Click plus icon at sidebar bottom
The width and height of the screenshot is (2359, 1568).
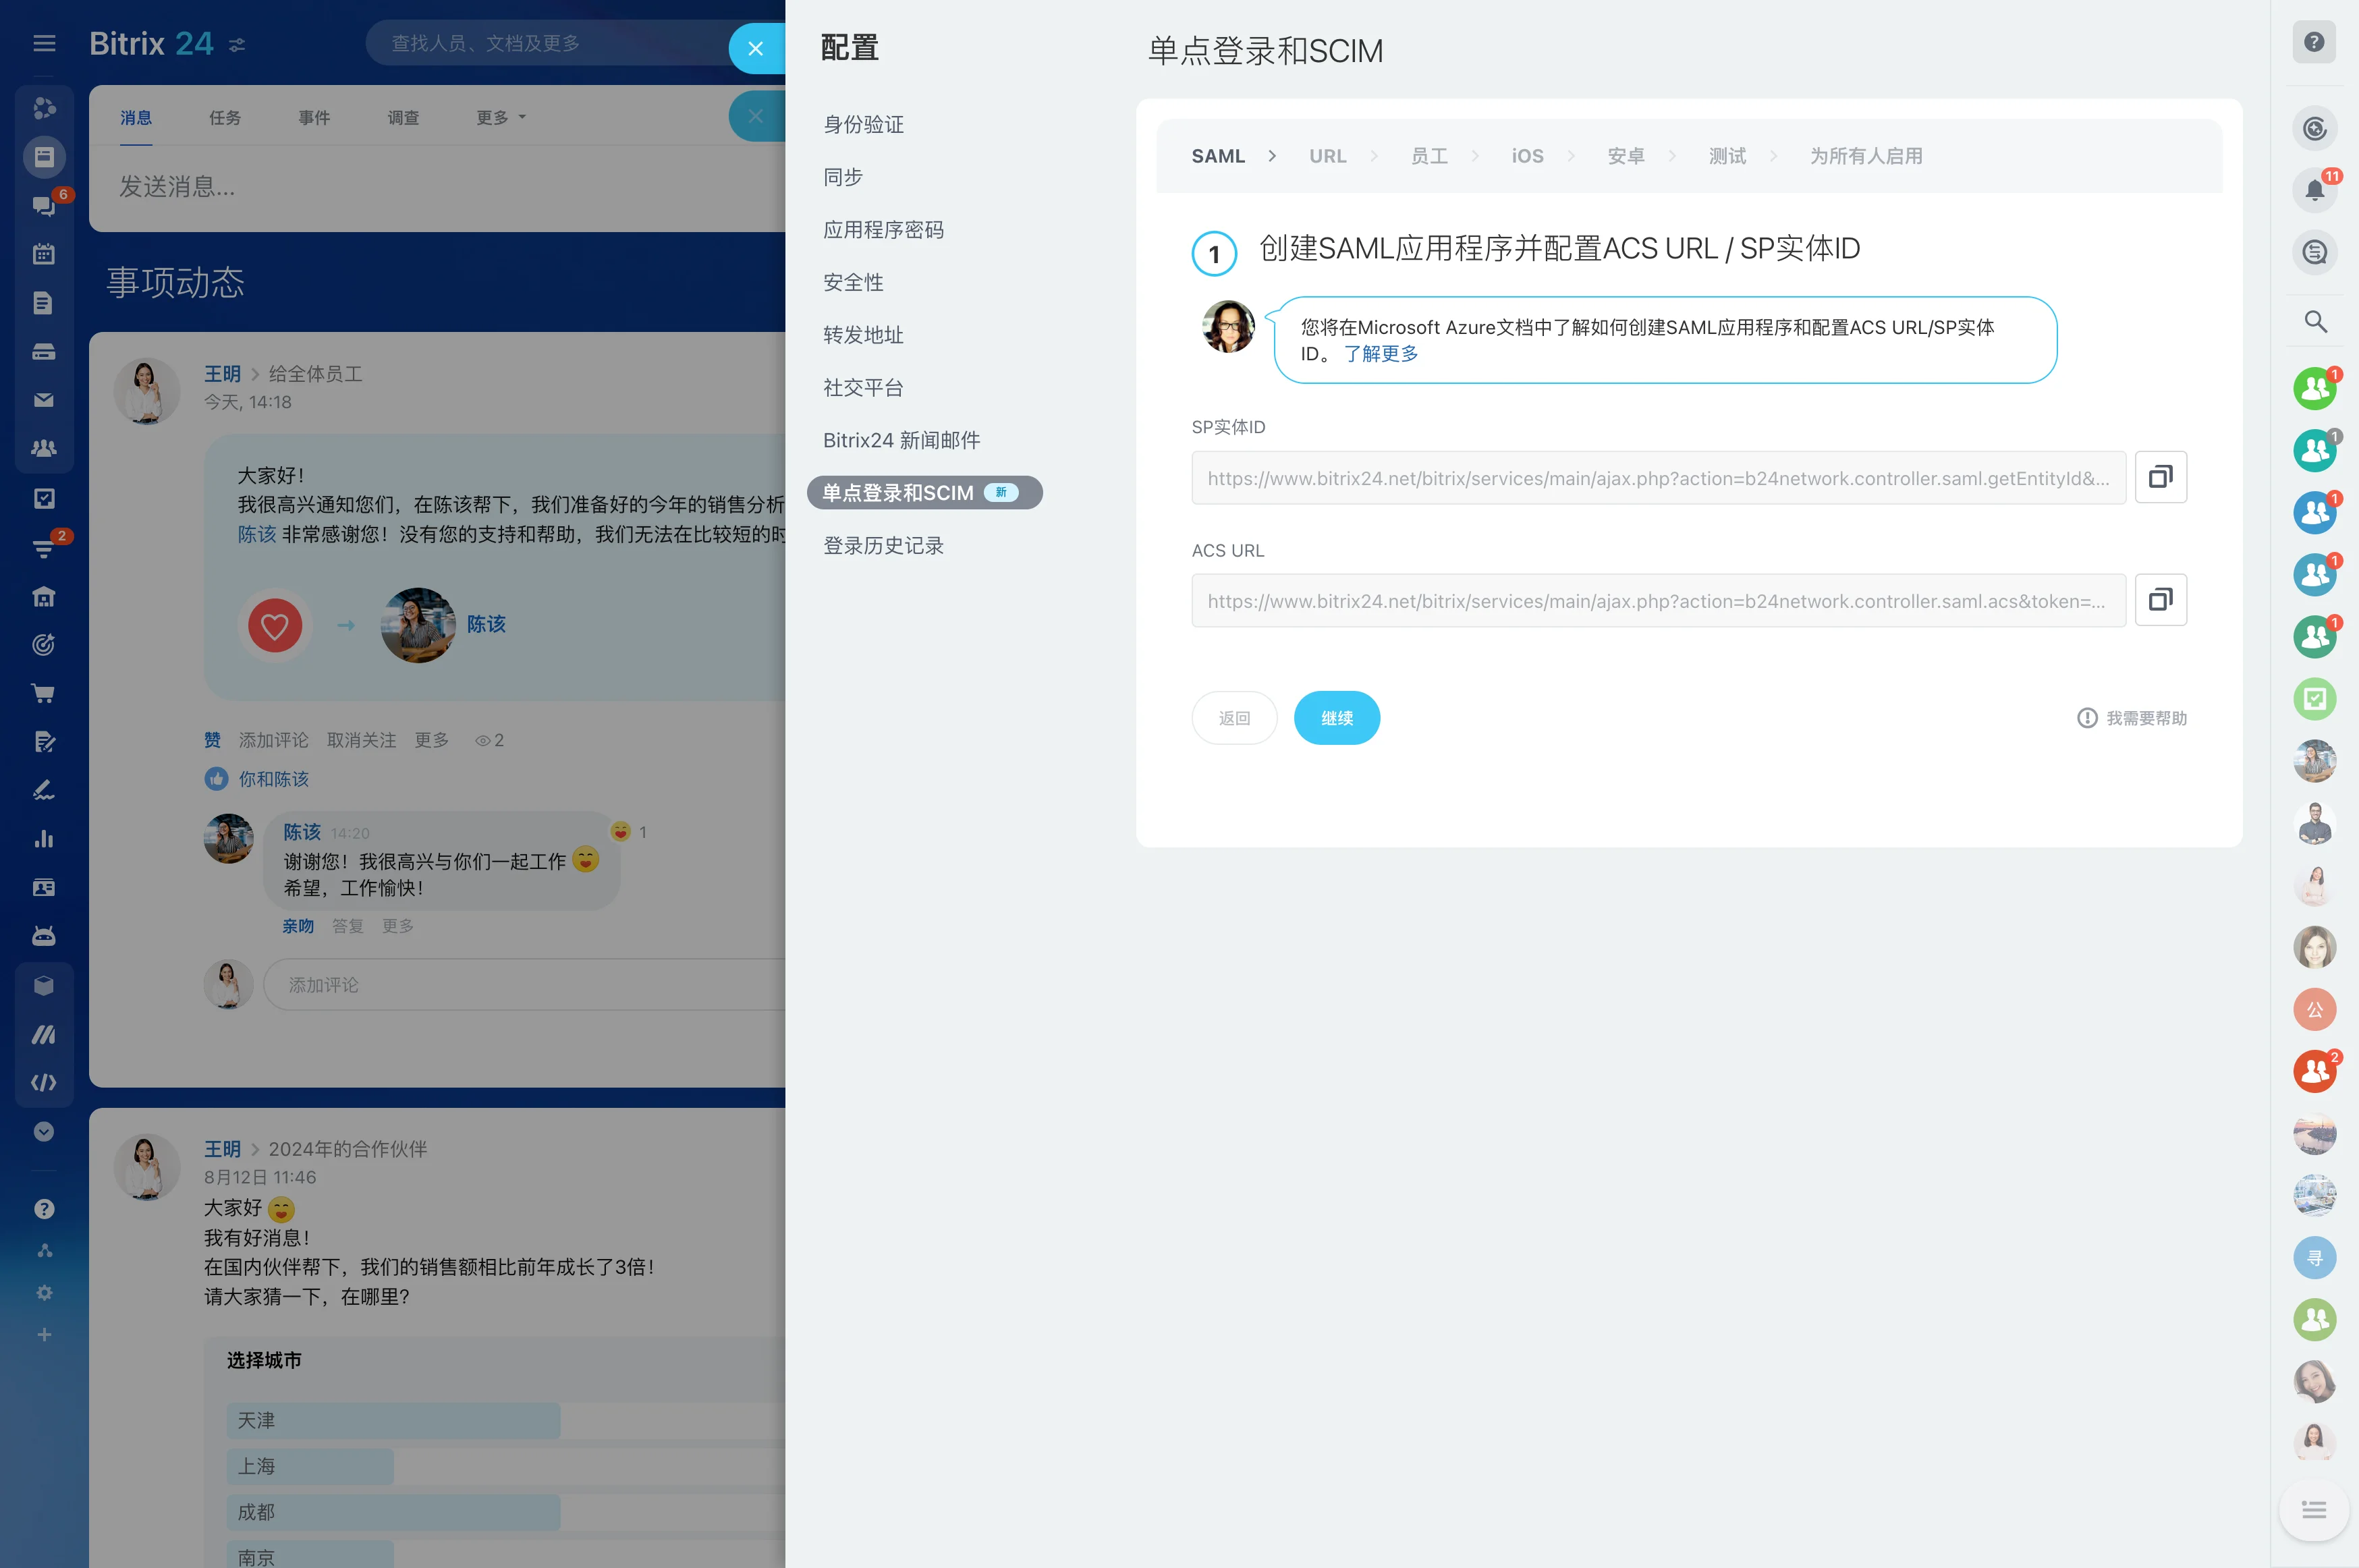(x=44, y=1335)
